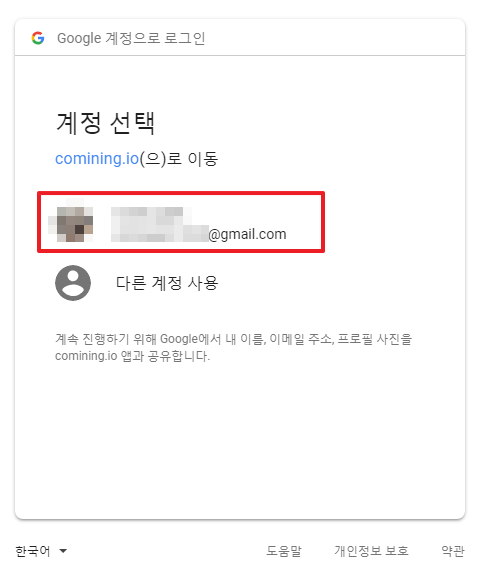This screenshot has width=478, height=569.
Task: Click the header bar beside Google logo
Action: click(240, 37)
